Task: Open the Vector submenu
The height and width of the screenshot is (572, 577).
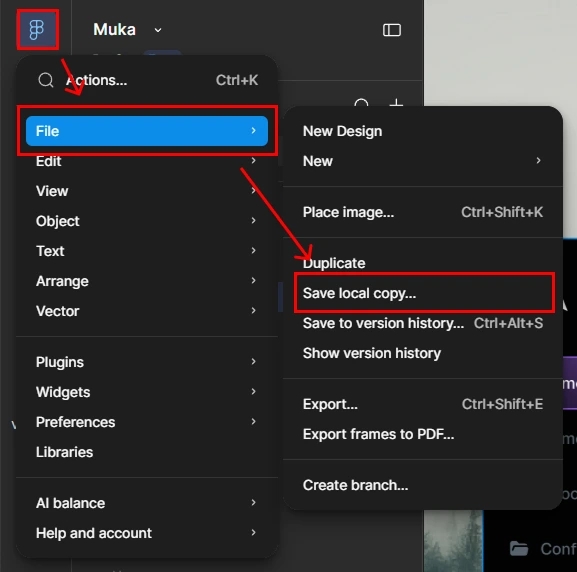Action: (147, 311)
